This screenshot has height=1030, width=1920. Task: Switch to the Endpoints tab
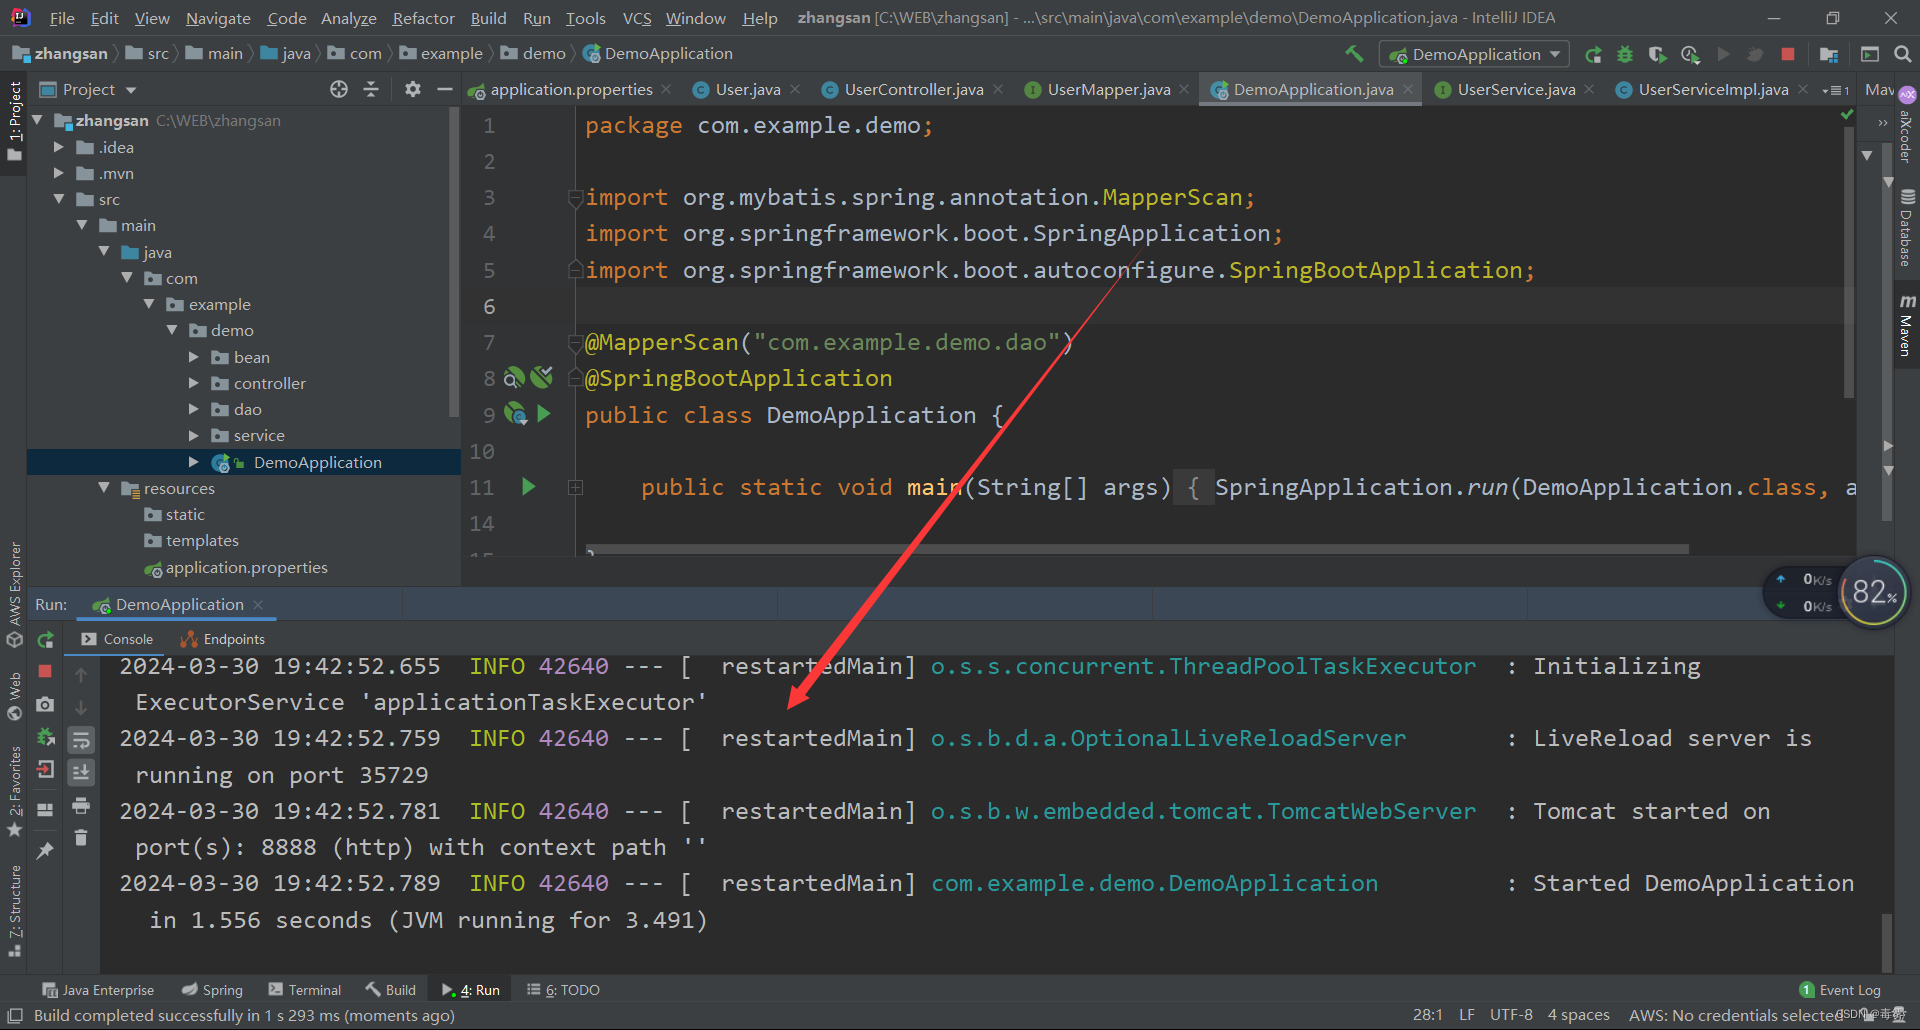pos(223,639)
